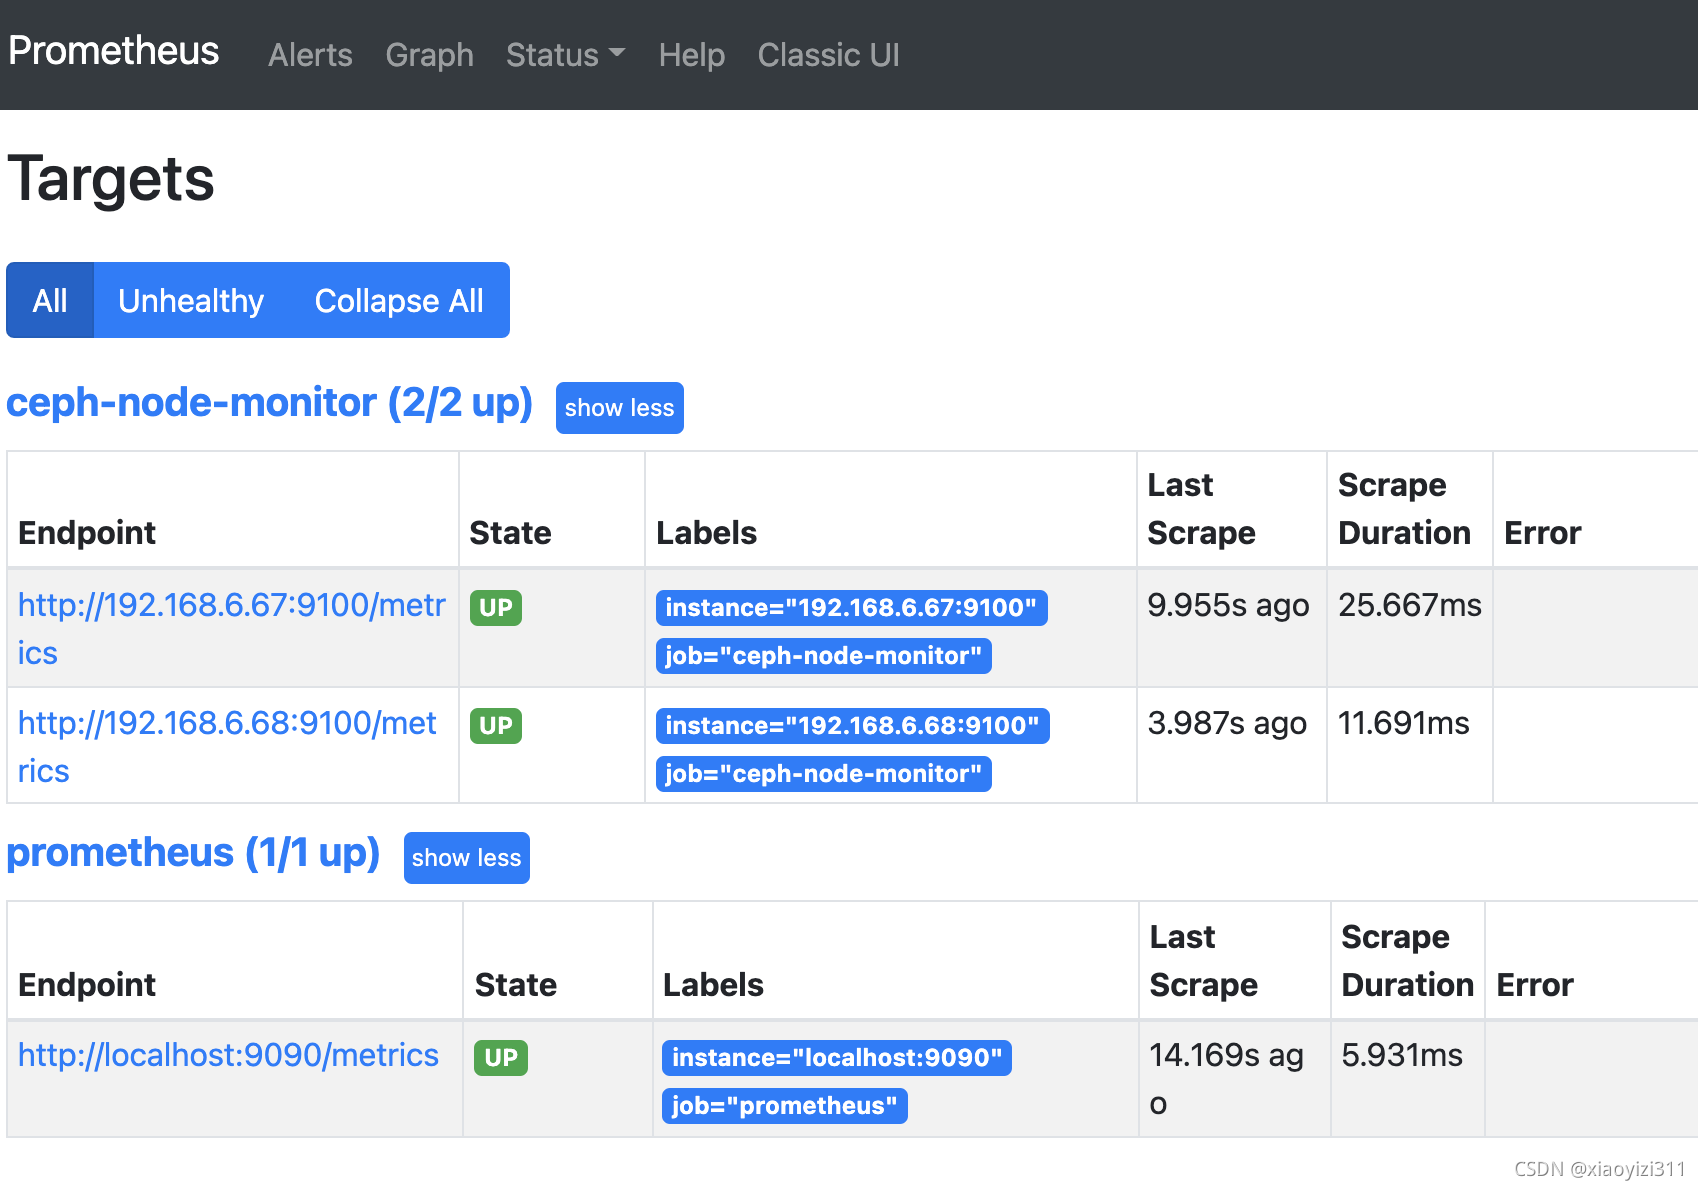Image resolution: width=1698 pixels, height=1190 pixels.
Task: Open ceph-node-monitor (2/2 up) heading link
Action: click(x=269, y=403)
